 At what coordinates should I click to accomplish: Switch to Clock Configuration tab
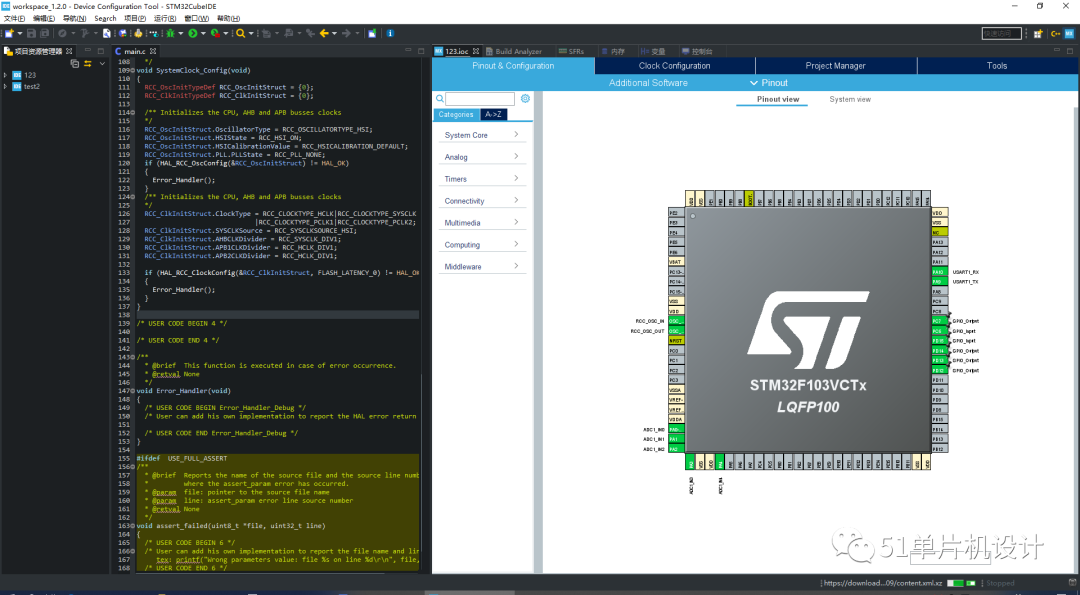pyautogui.click(x=674, y=66)
